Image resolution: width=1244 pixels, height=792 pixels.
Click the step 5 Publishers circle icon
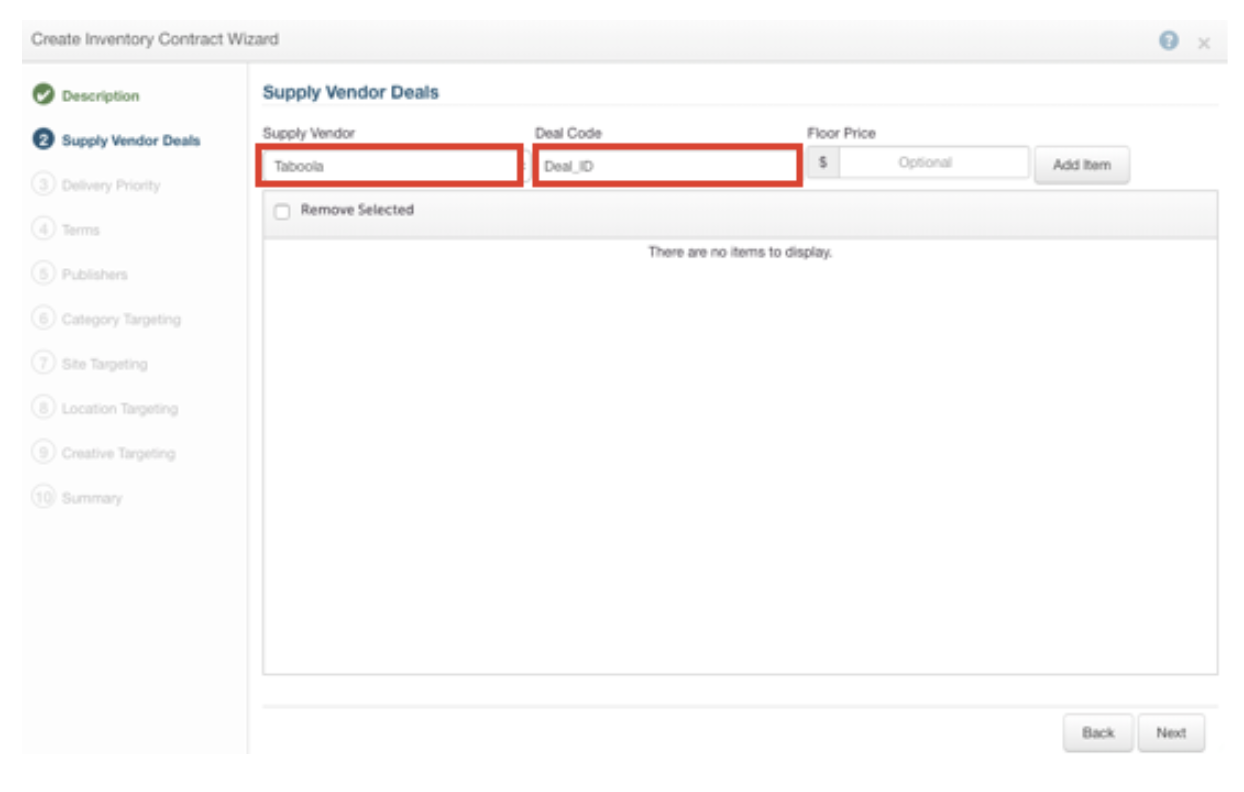[42, 274]
